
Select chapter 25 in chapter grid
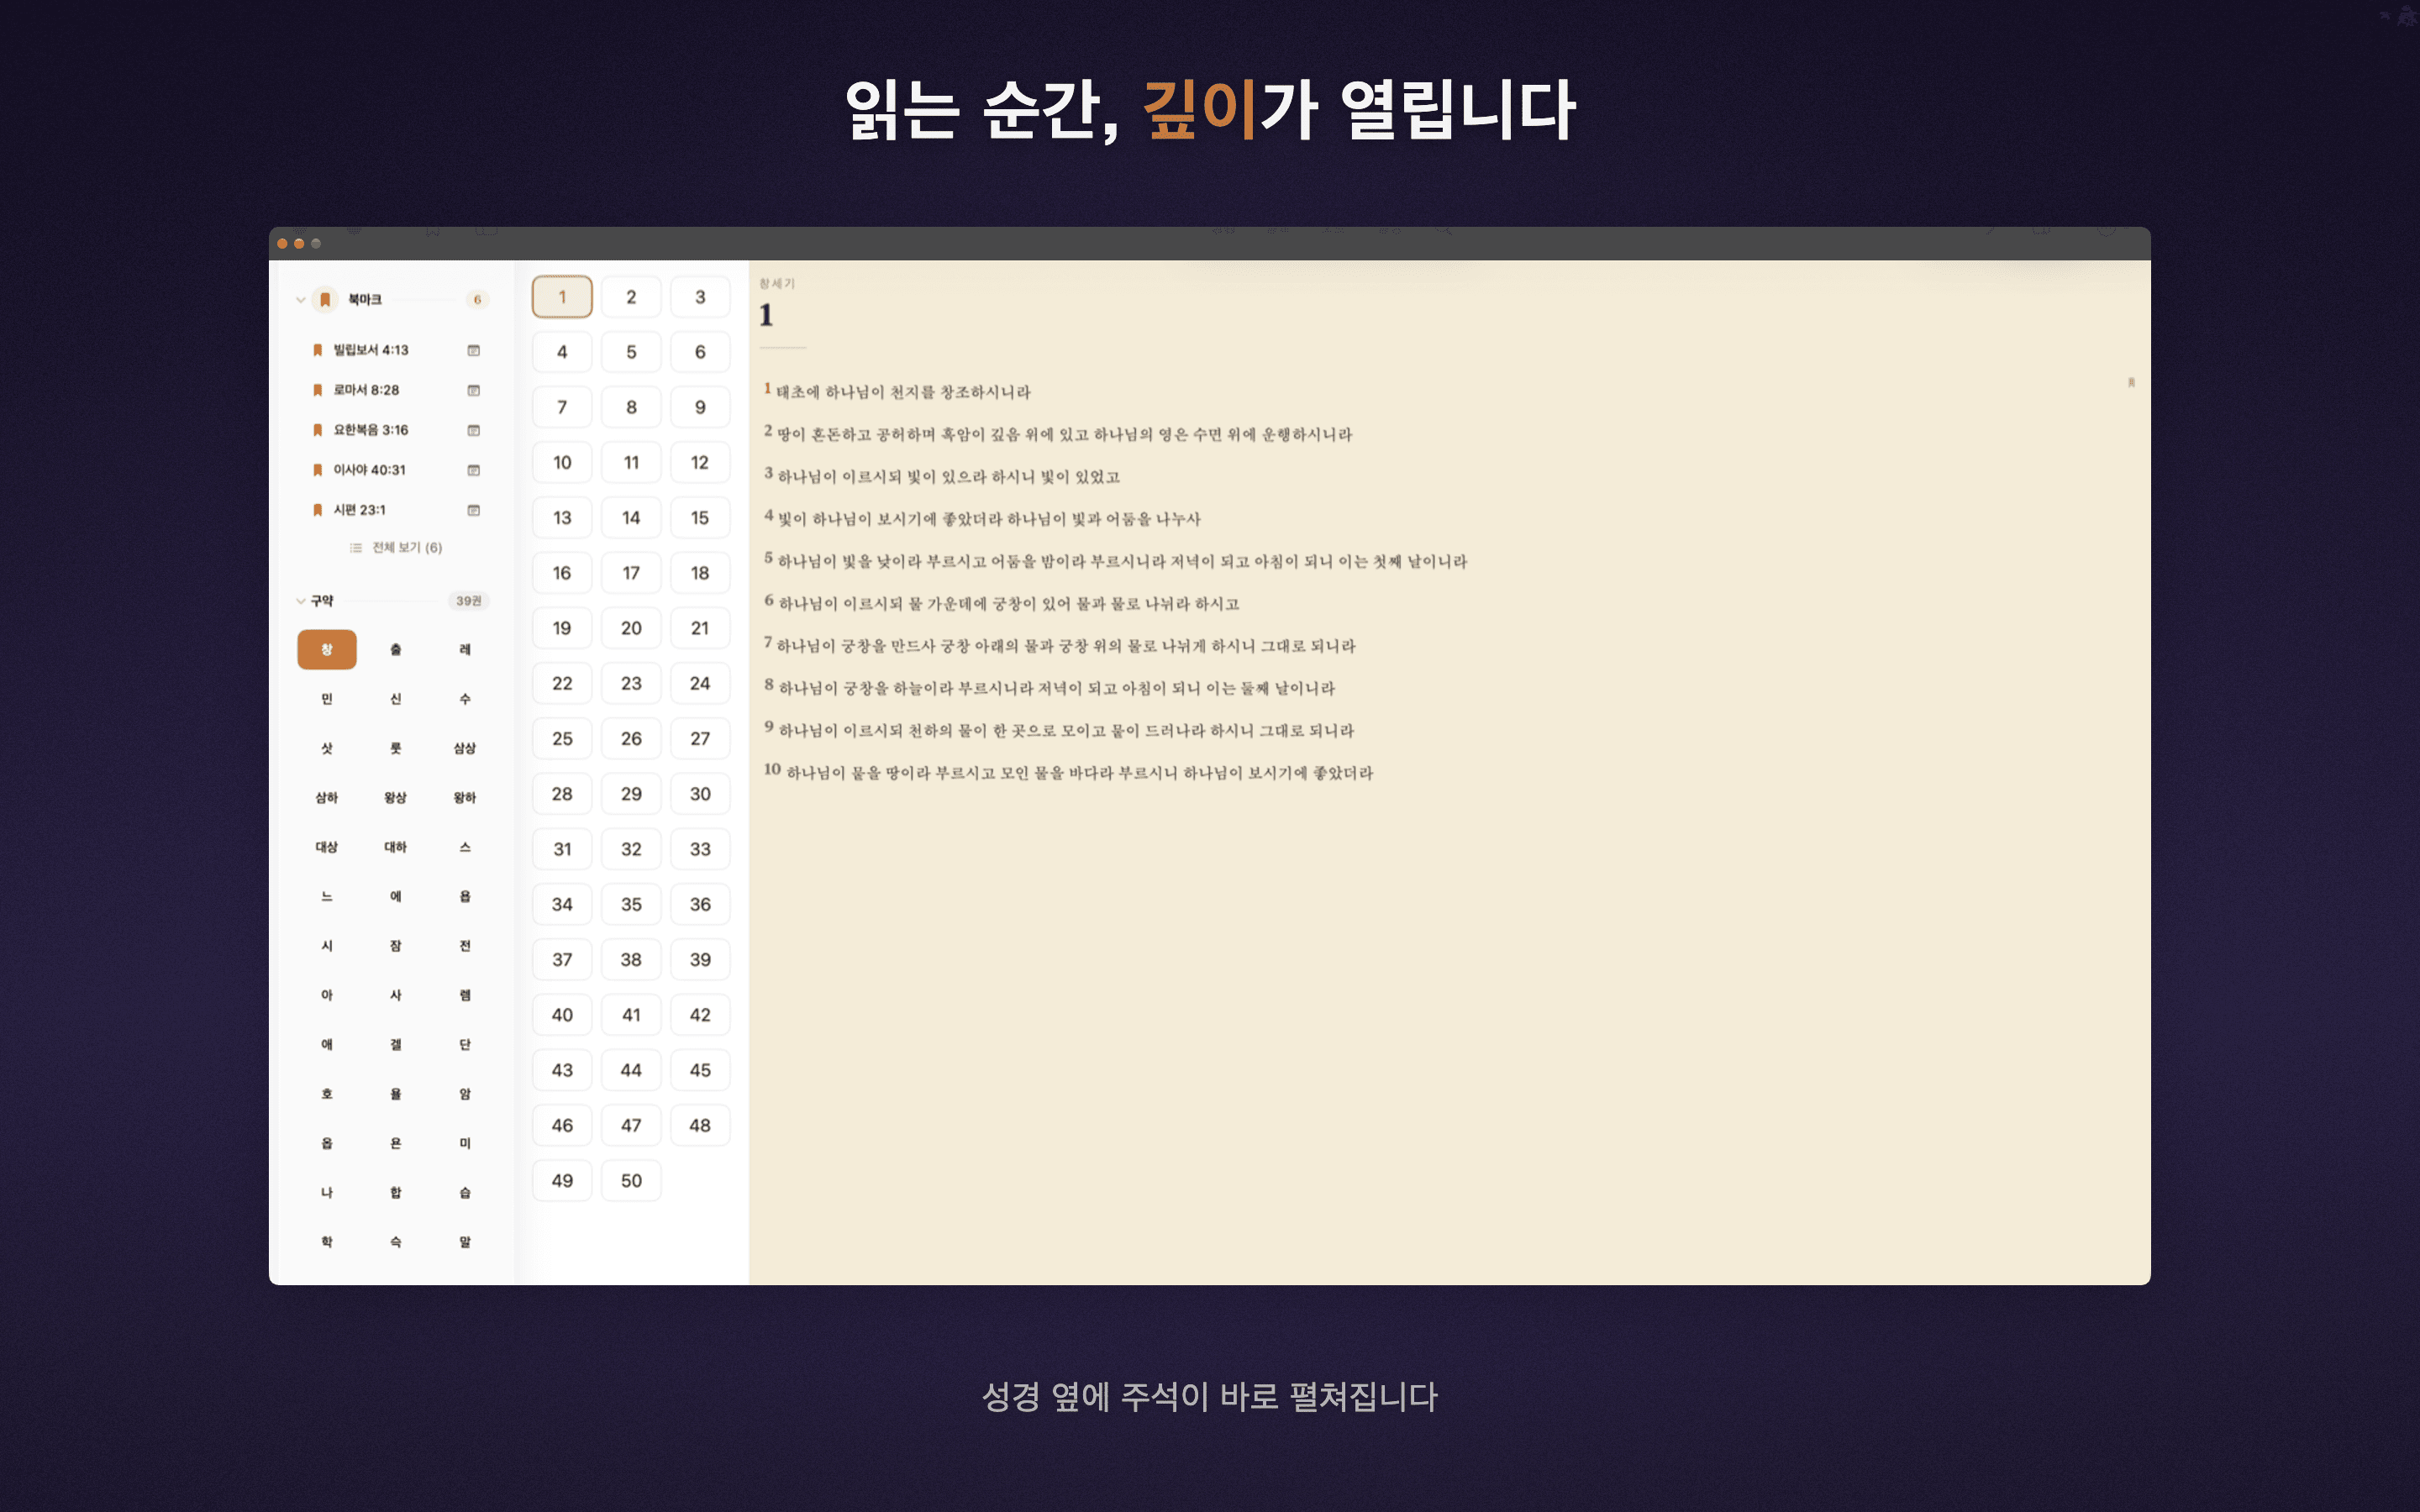pyautogui.click(x=562, y=739)
